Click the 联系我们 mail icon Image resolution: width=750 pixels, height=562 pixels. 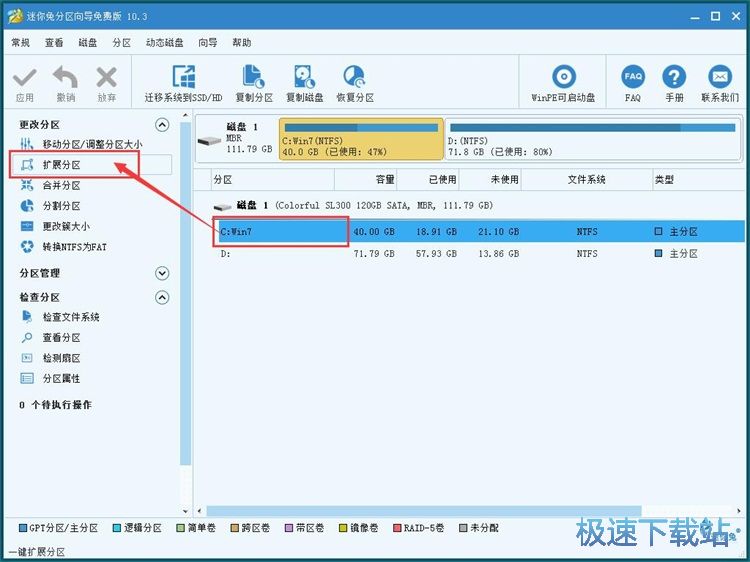[719, 78]
